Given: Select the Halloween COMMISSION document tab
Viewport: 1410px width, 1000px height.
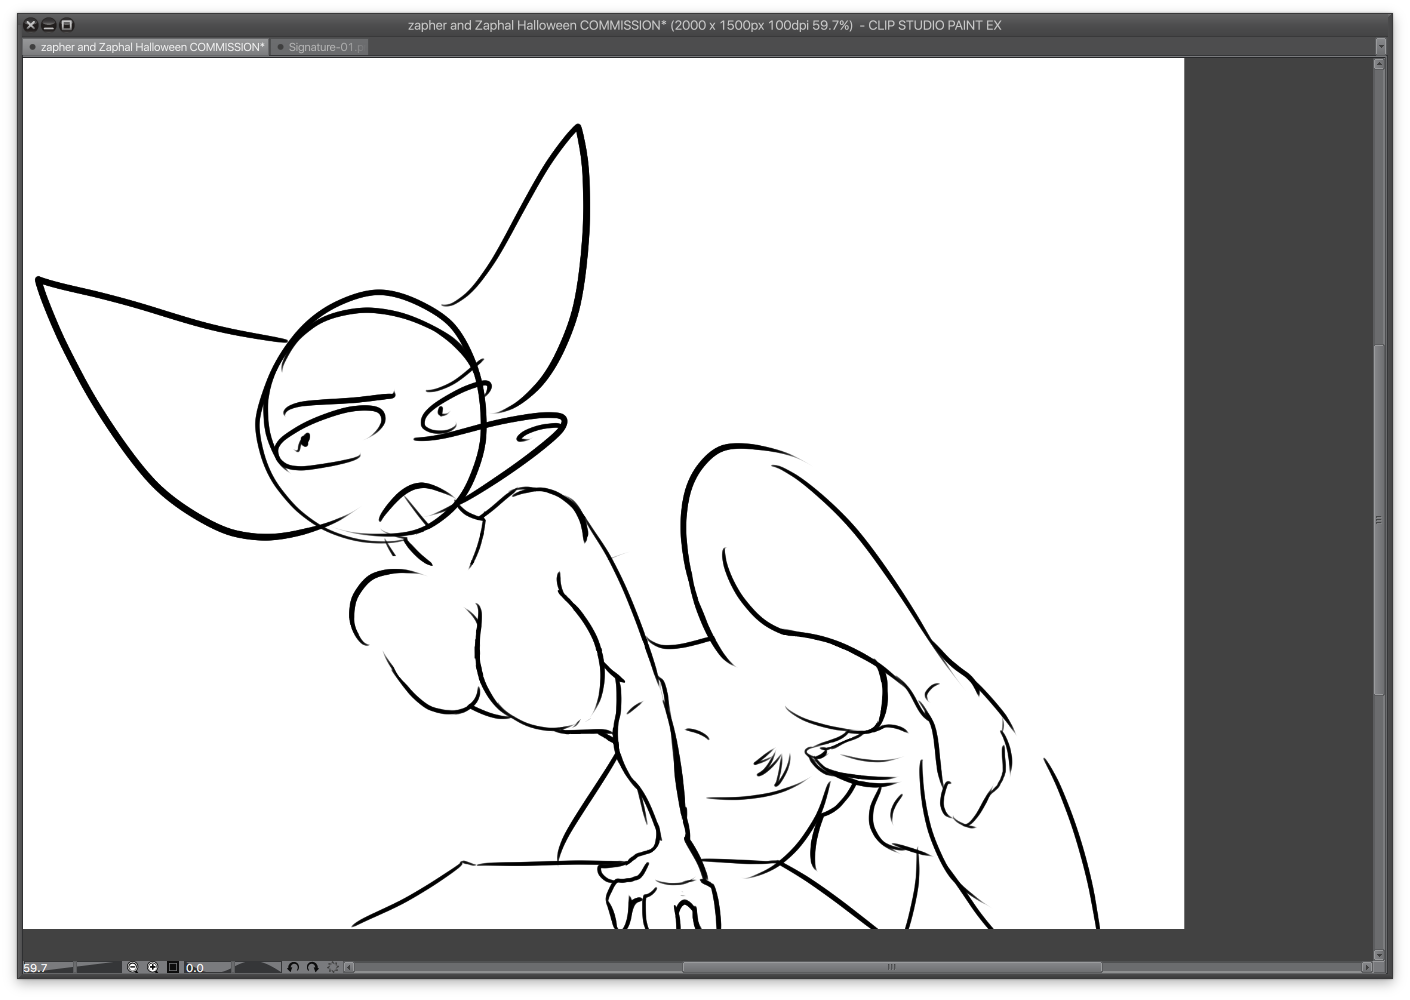Looking at the screenshot, I should [x=146, y=47].
